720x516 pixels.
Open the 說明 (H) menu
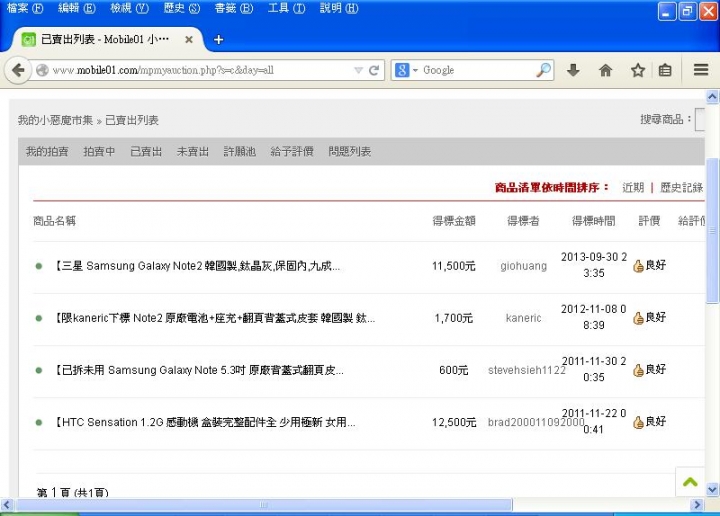(x=339, y=8)
